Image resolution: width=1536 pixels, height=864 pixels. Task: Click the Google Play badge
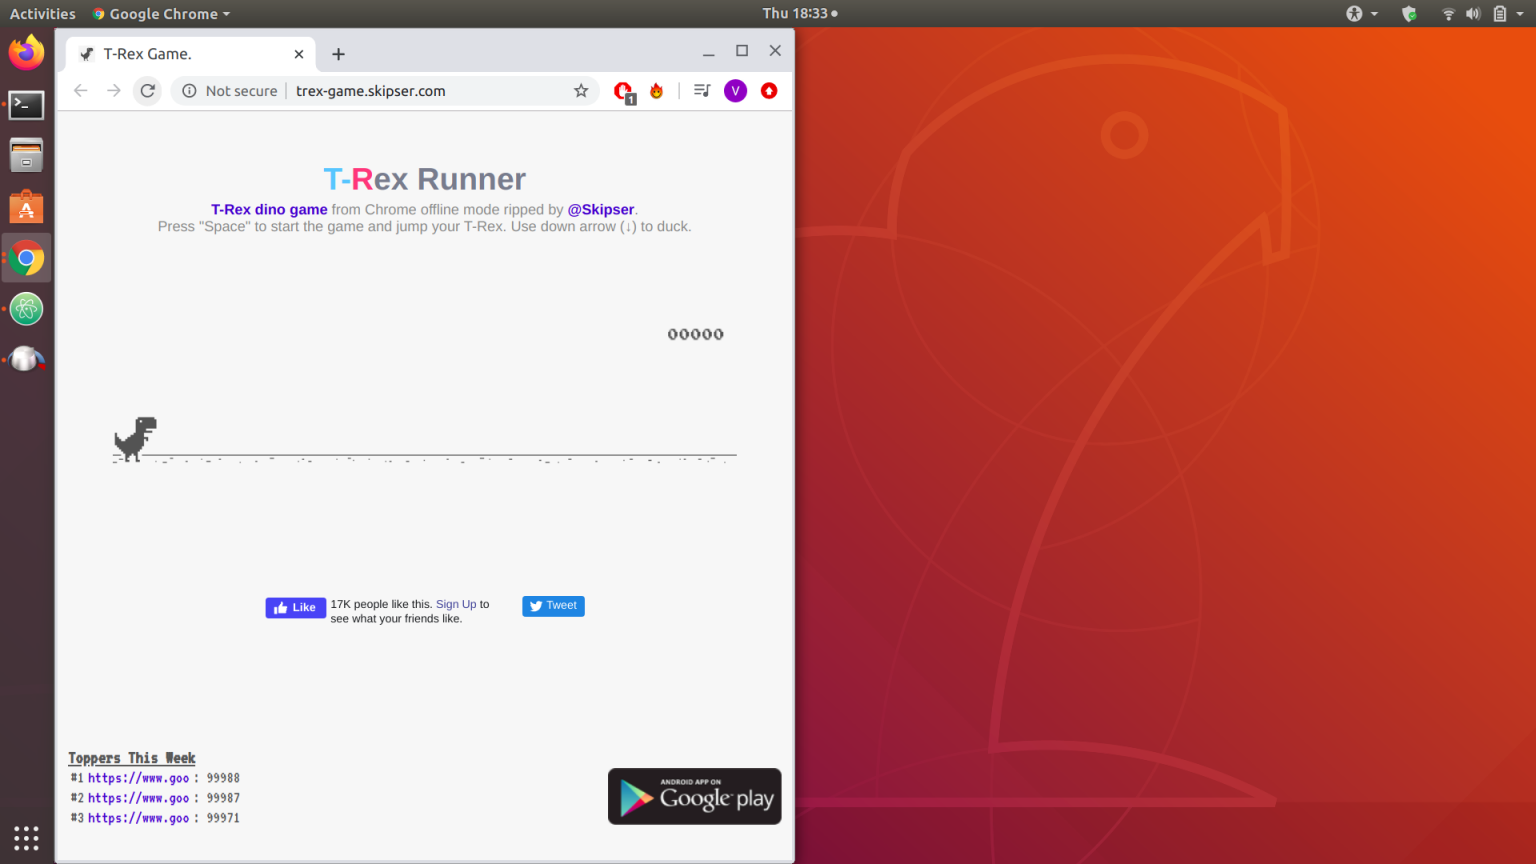(x=694, y=796)
